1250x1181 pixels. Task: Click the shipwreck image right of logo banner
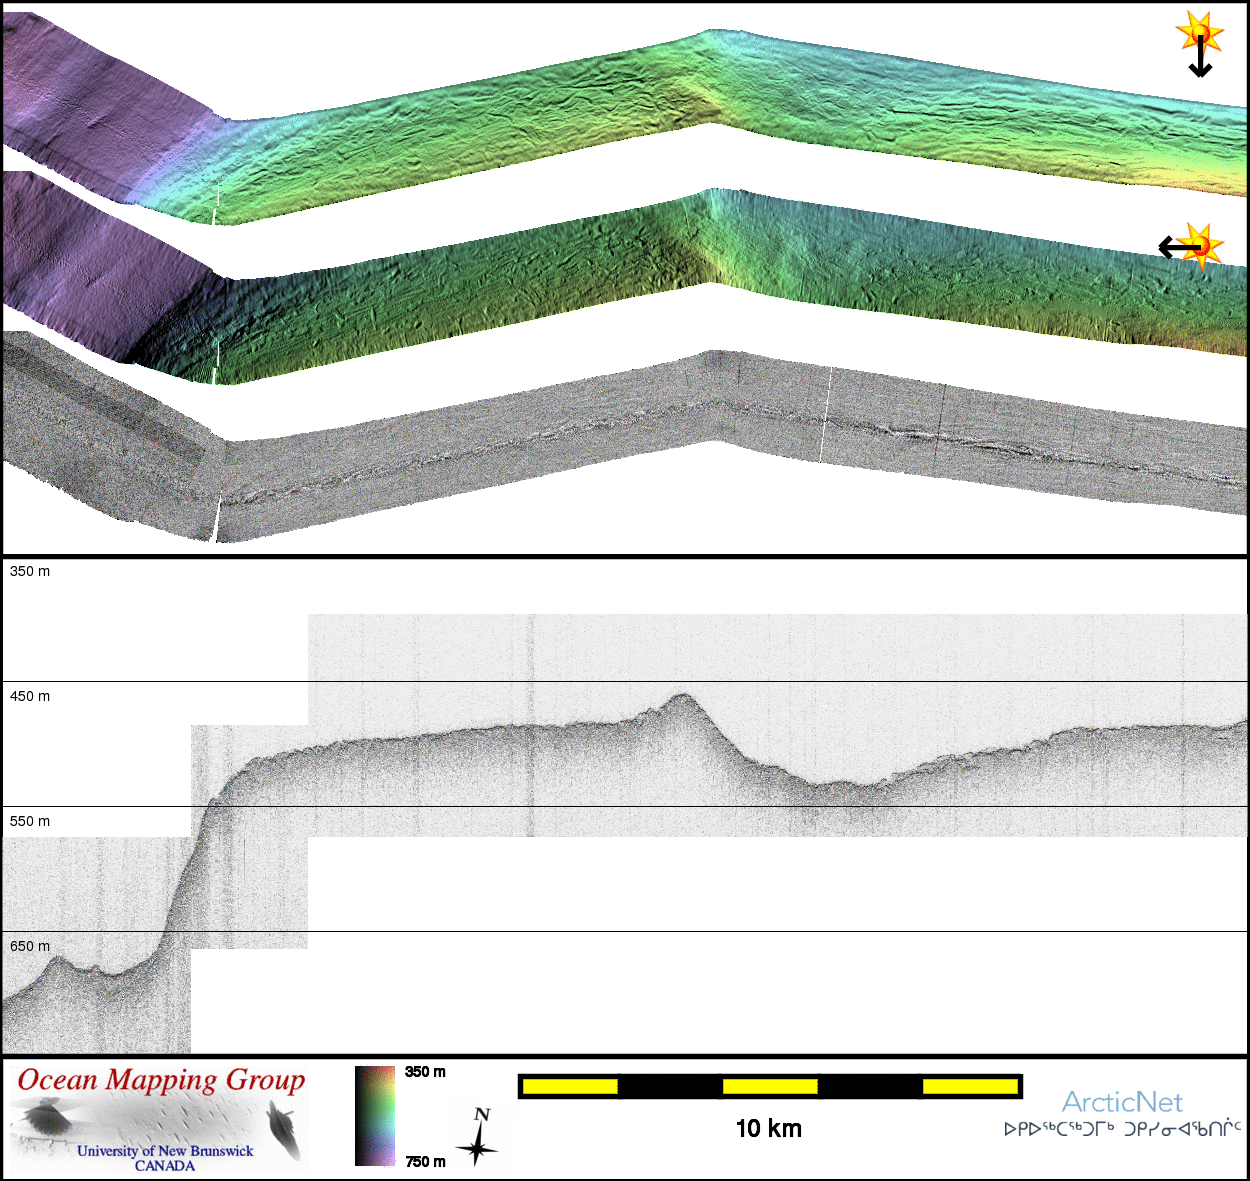283,1128
